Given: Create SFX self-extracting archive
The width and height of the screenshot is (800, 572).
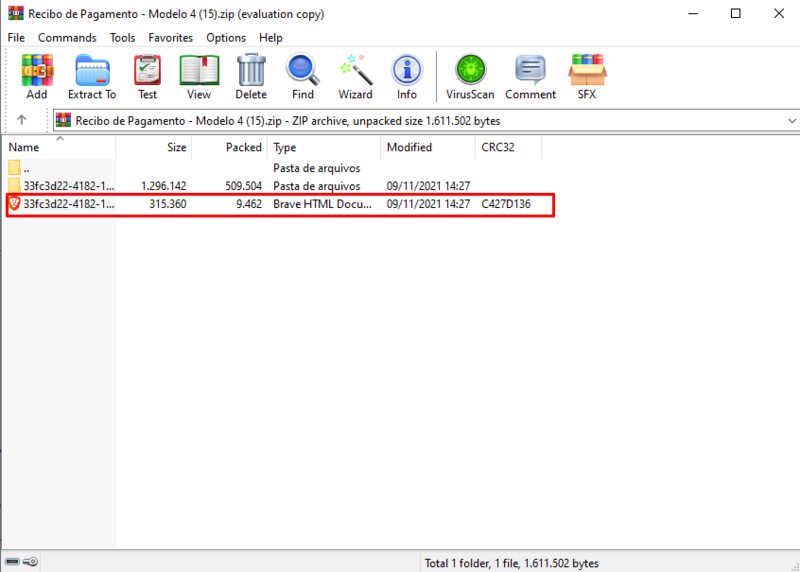Looking at the screenshot, I should point(587,70).
